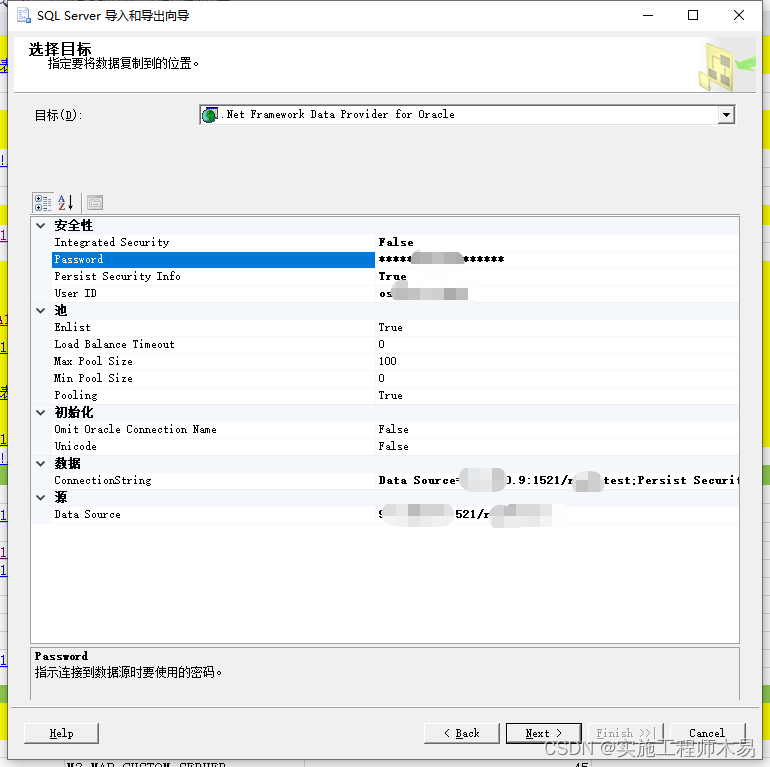Close the import and export wizard
This screenshot has height=767, width=770.
pos(739,15)
